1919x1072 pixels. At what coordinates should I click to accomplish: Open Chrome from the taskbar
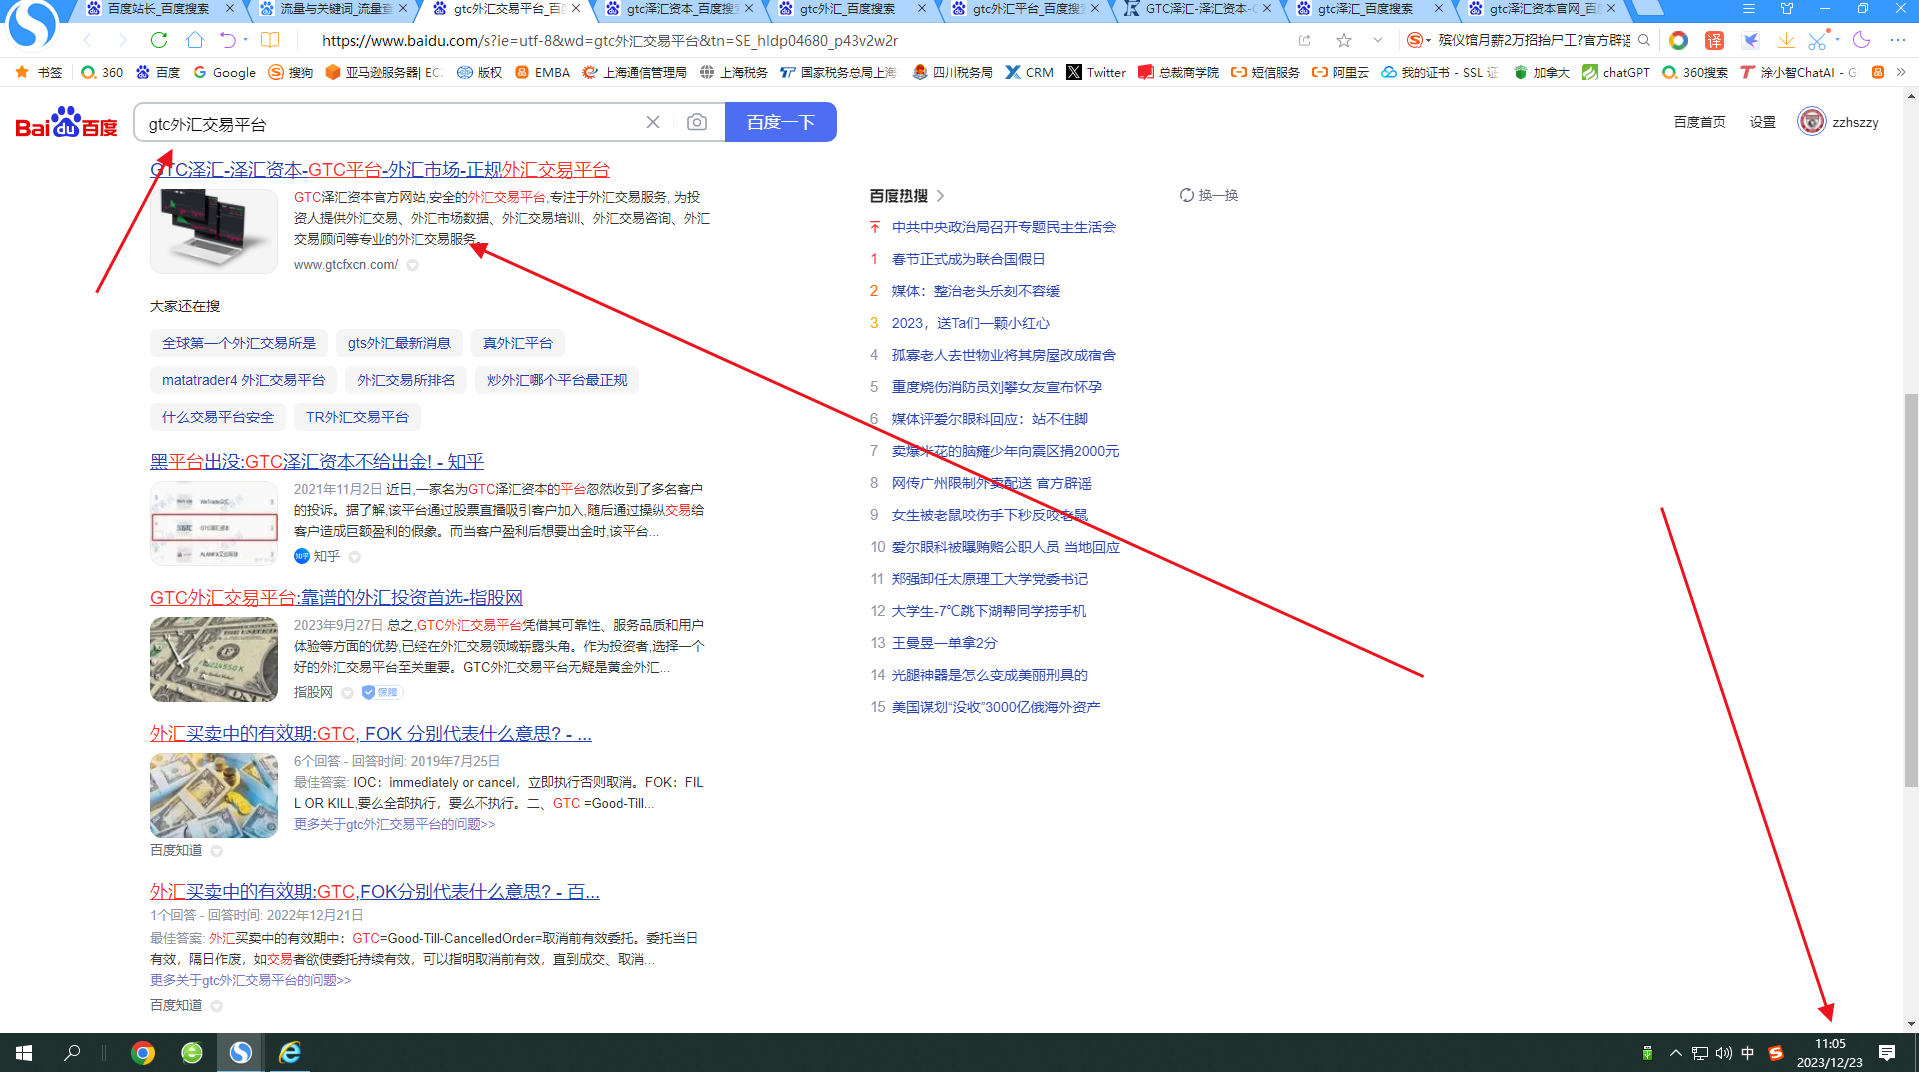(x=143, y=1052)
